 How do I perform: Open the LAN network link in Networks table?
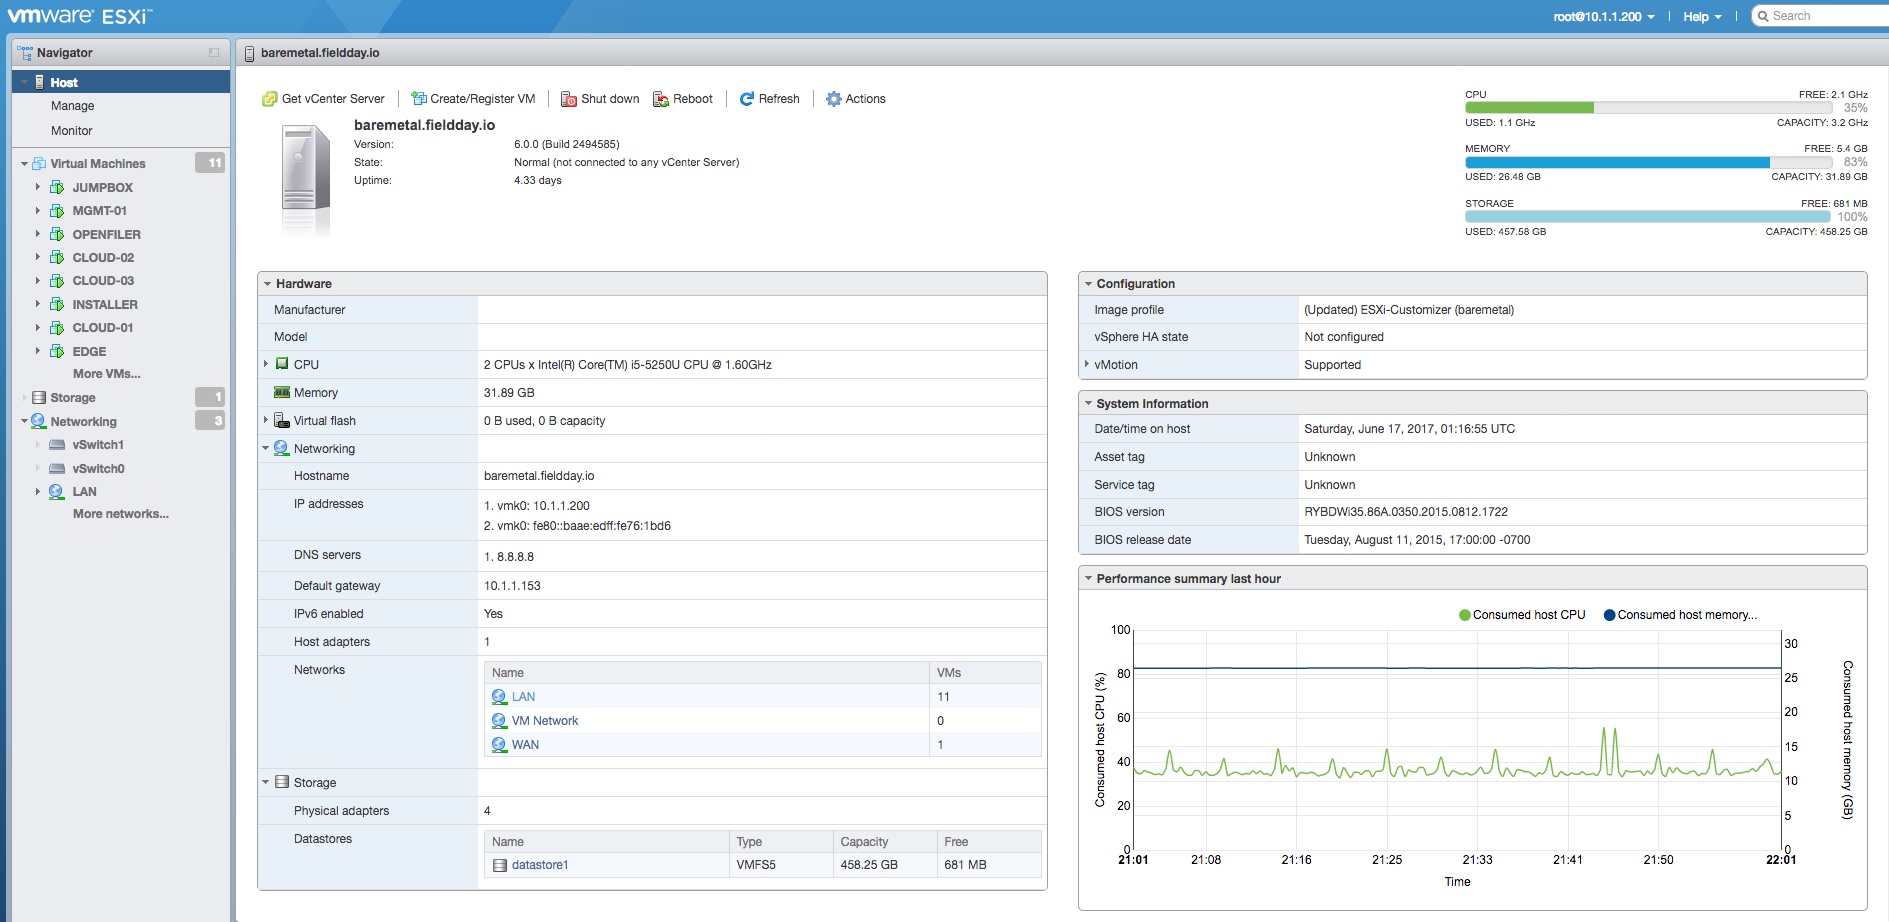[x=524, y=697]
